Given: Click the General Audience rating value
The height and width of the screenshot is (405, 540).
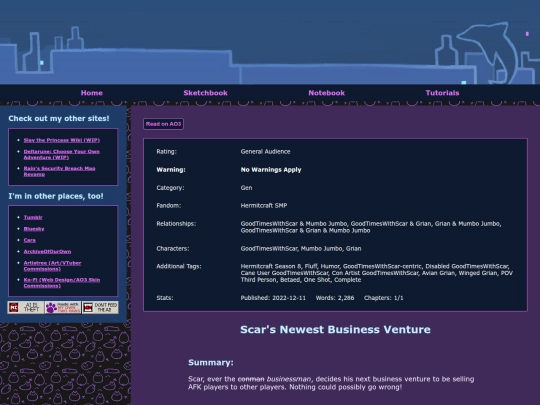Looking at the screenshot, I should 265,152.
